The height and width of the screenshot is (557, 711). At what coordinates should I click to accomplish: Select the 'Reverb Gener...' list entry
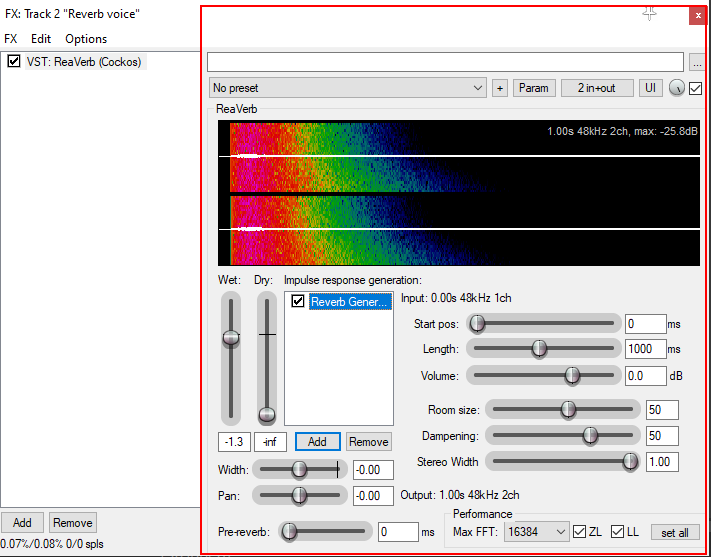click(351, 302)
